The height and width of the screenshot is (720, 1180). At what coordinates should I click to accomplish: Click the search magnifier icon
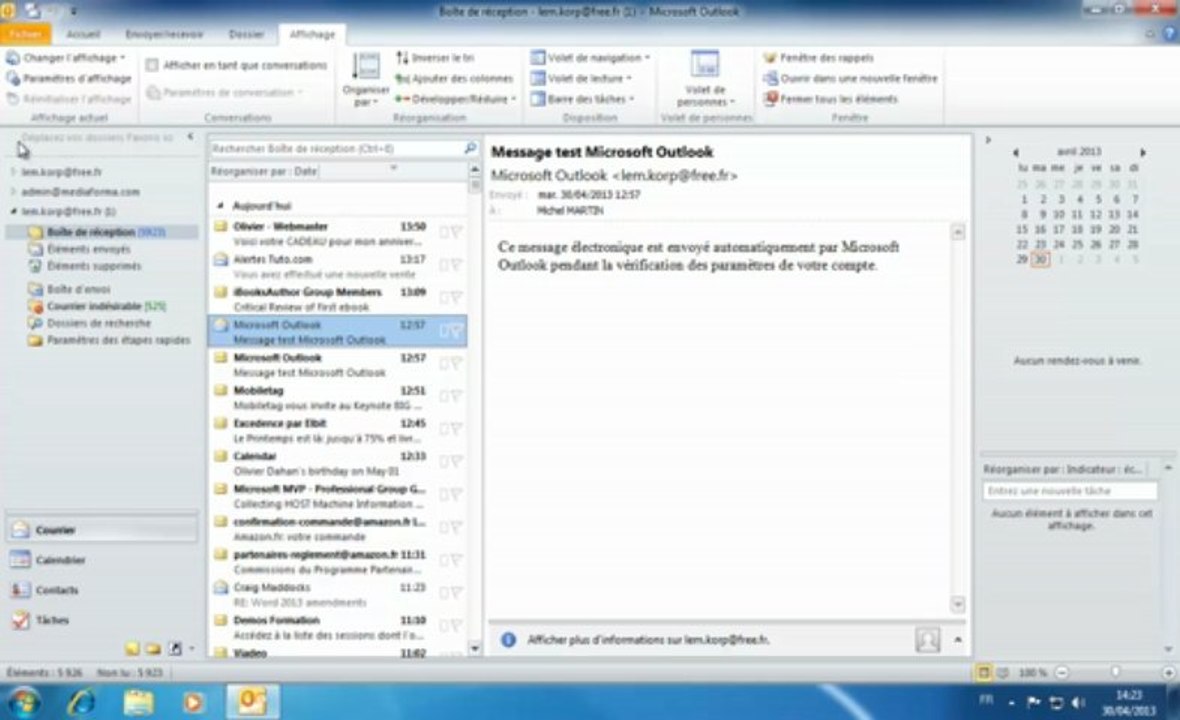pos(470,148)
